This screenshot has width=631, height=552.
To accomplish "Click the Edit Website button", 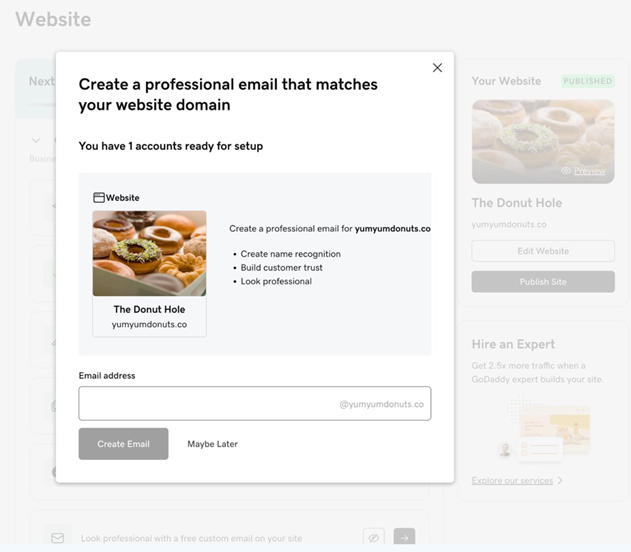I will [543, 251].
